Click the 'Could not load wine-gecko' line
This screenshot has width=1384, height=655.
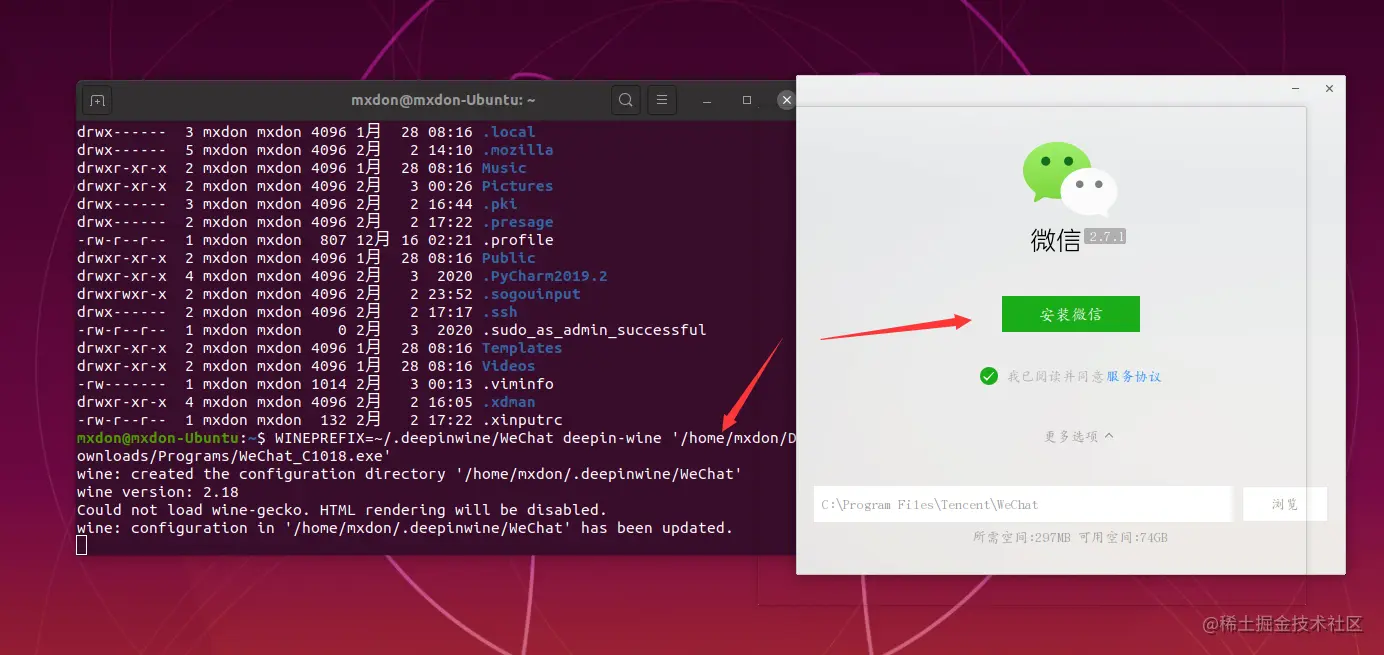pos(342,510)
